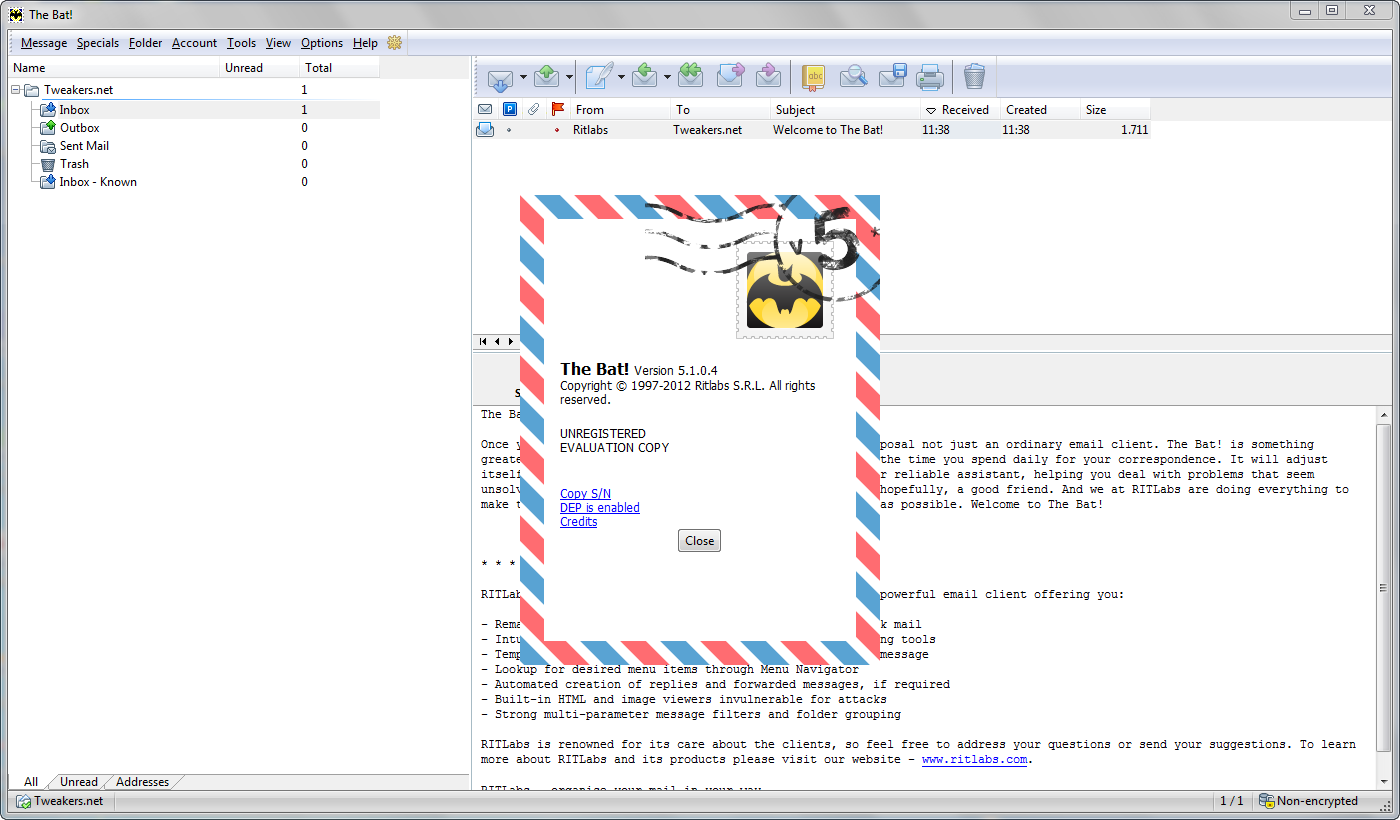Click the Delete trash can toolbar icon
Viewport: 1400px width, 820px height.
[975, 76]
